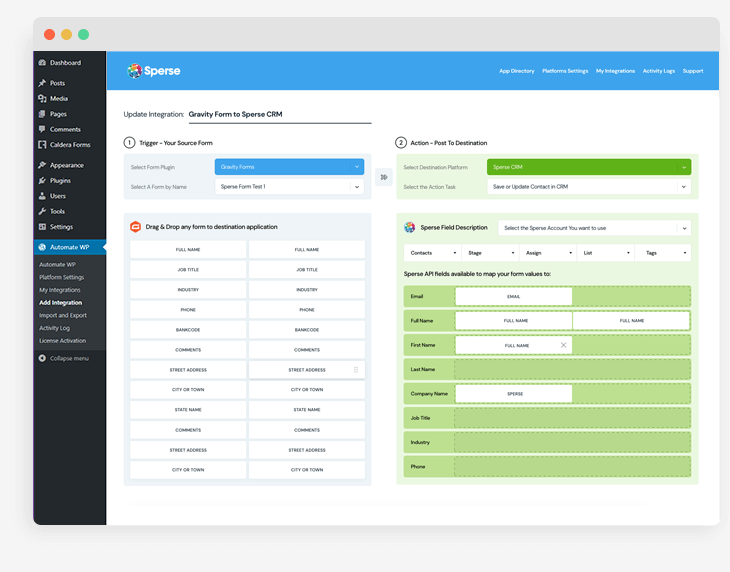Click the EMAIL tile in Email row
The width and height of the screenshot is (730, 572).
pyautogui.click(x=514, y=296)
